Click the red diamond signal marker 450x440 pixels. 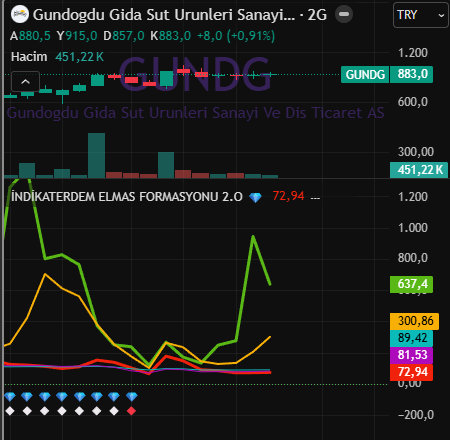132,411
